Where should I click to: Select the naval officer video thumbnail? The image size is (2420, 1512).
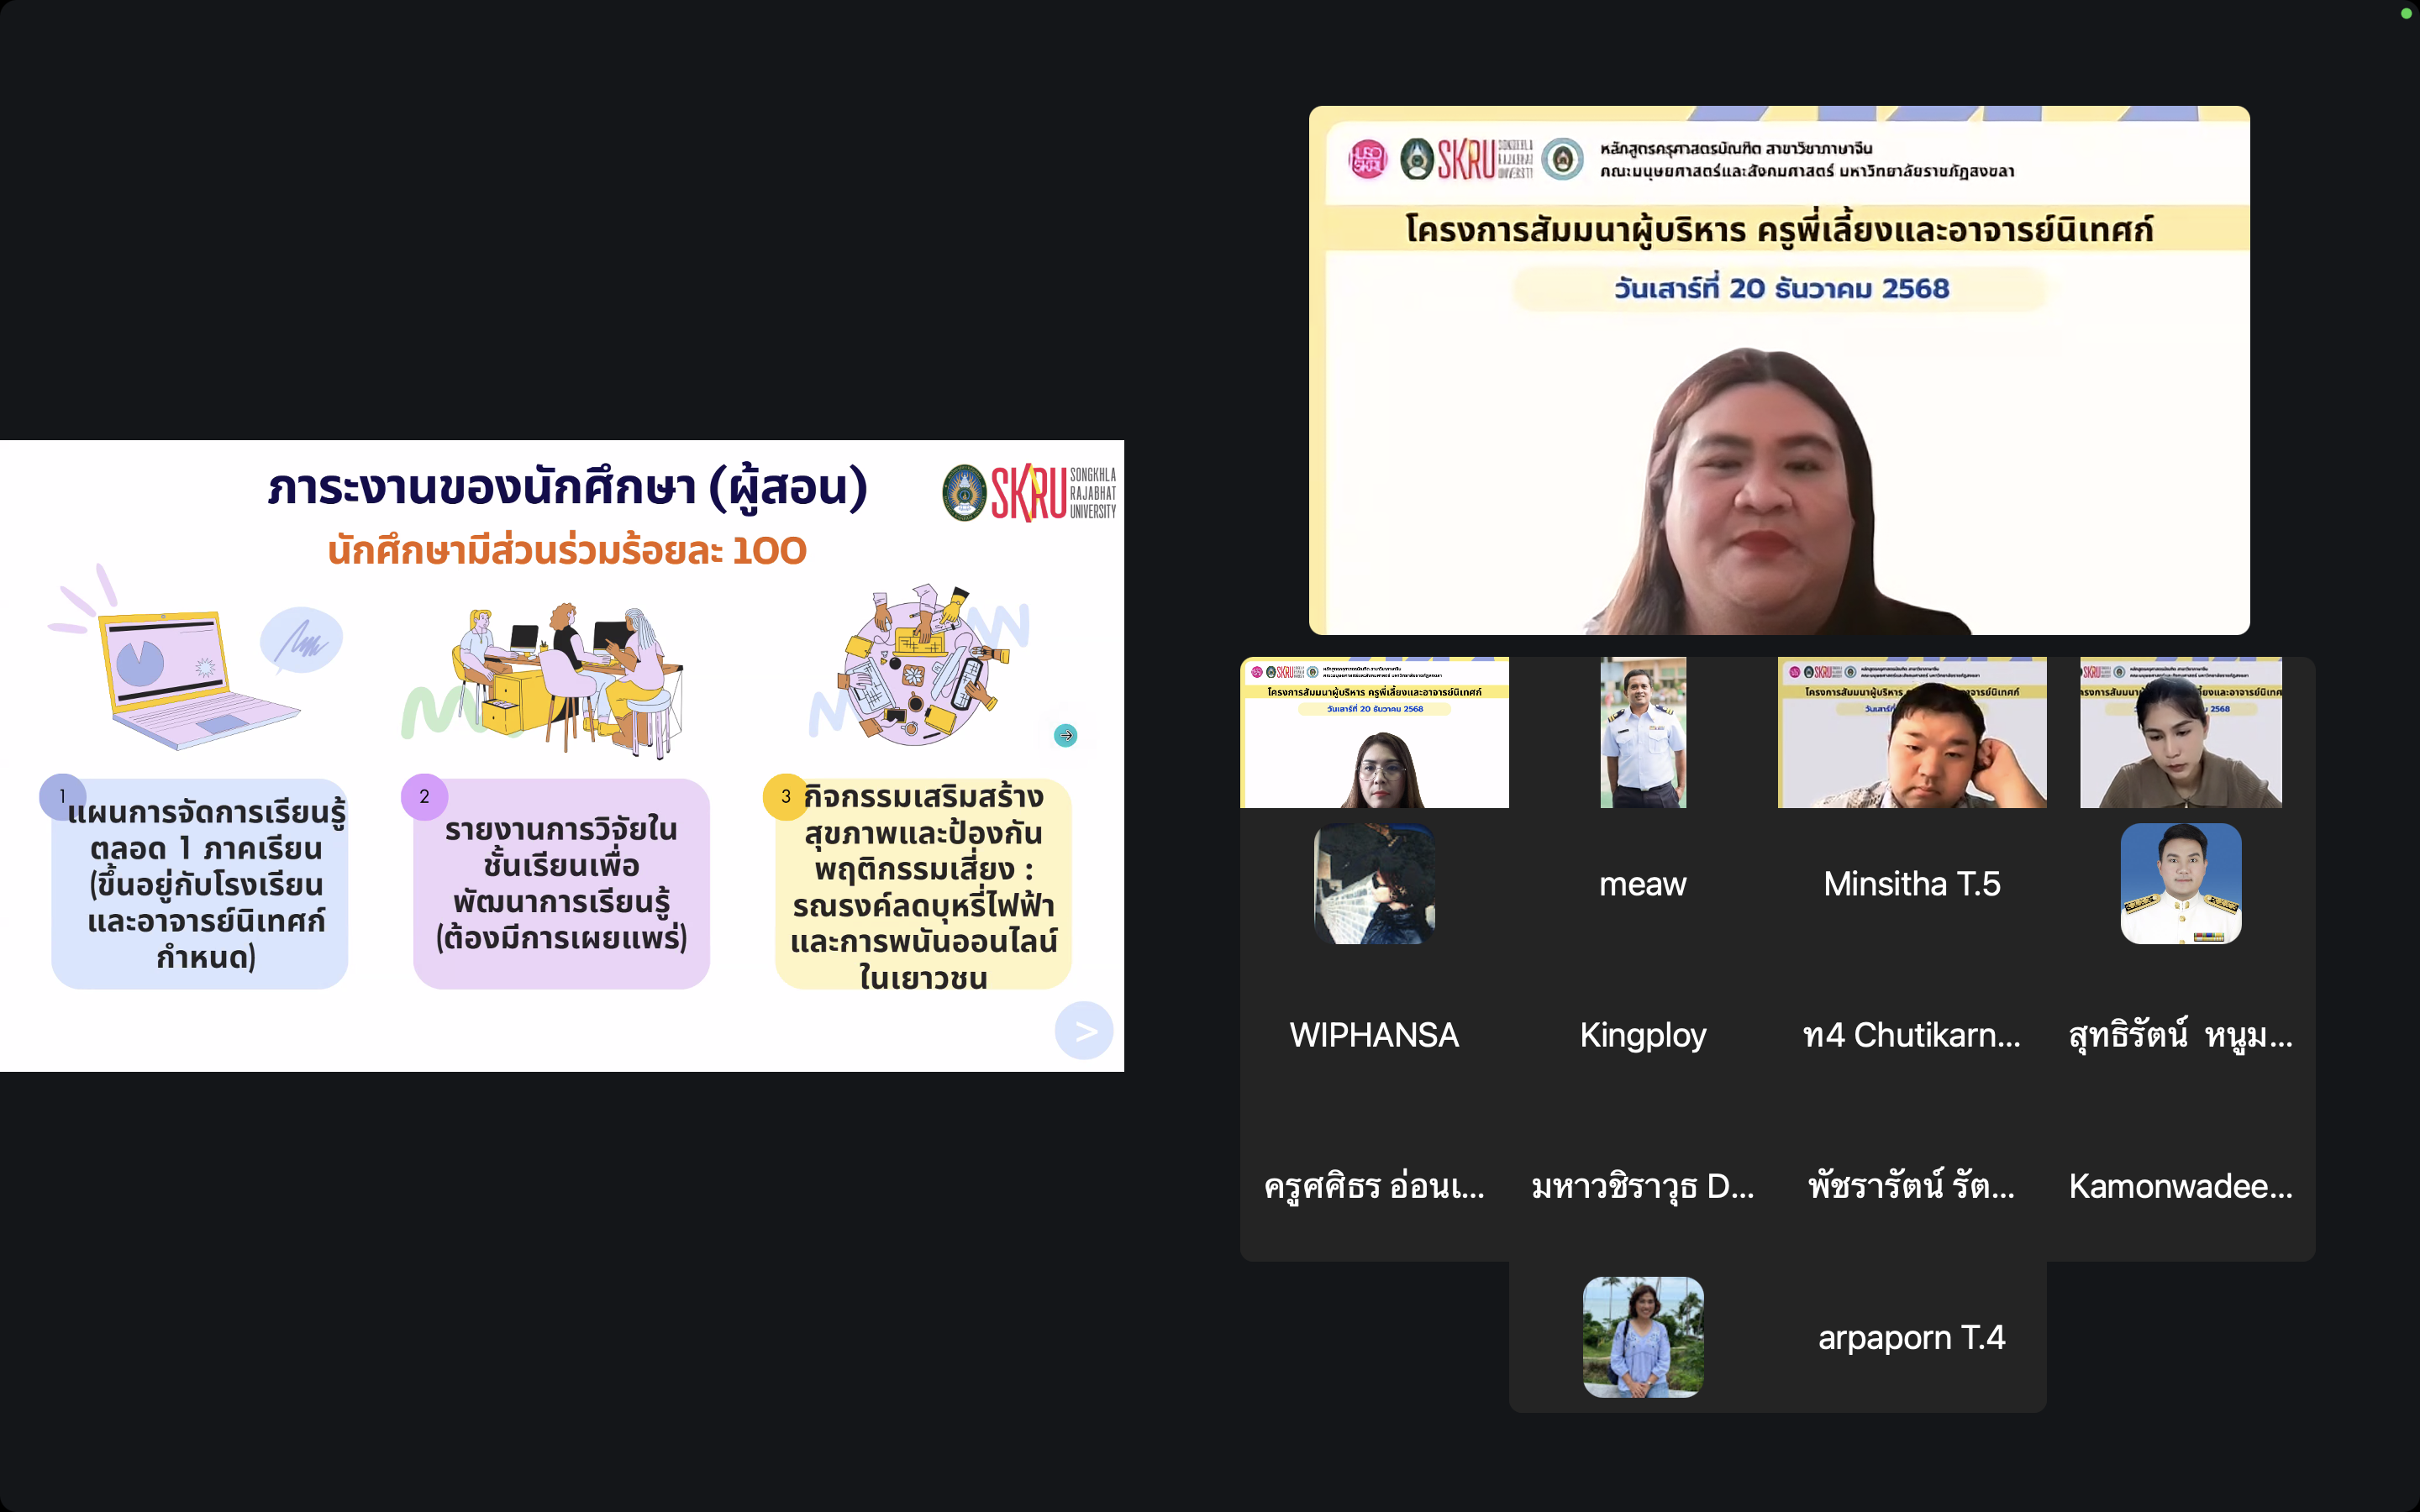pos(1642,732)
